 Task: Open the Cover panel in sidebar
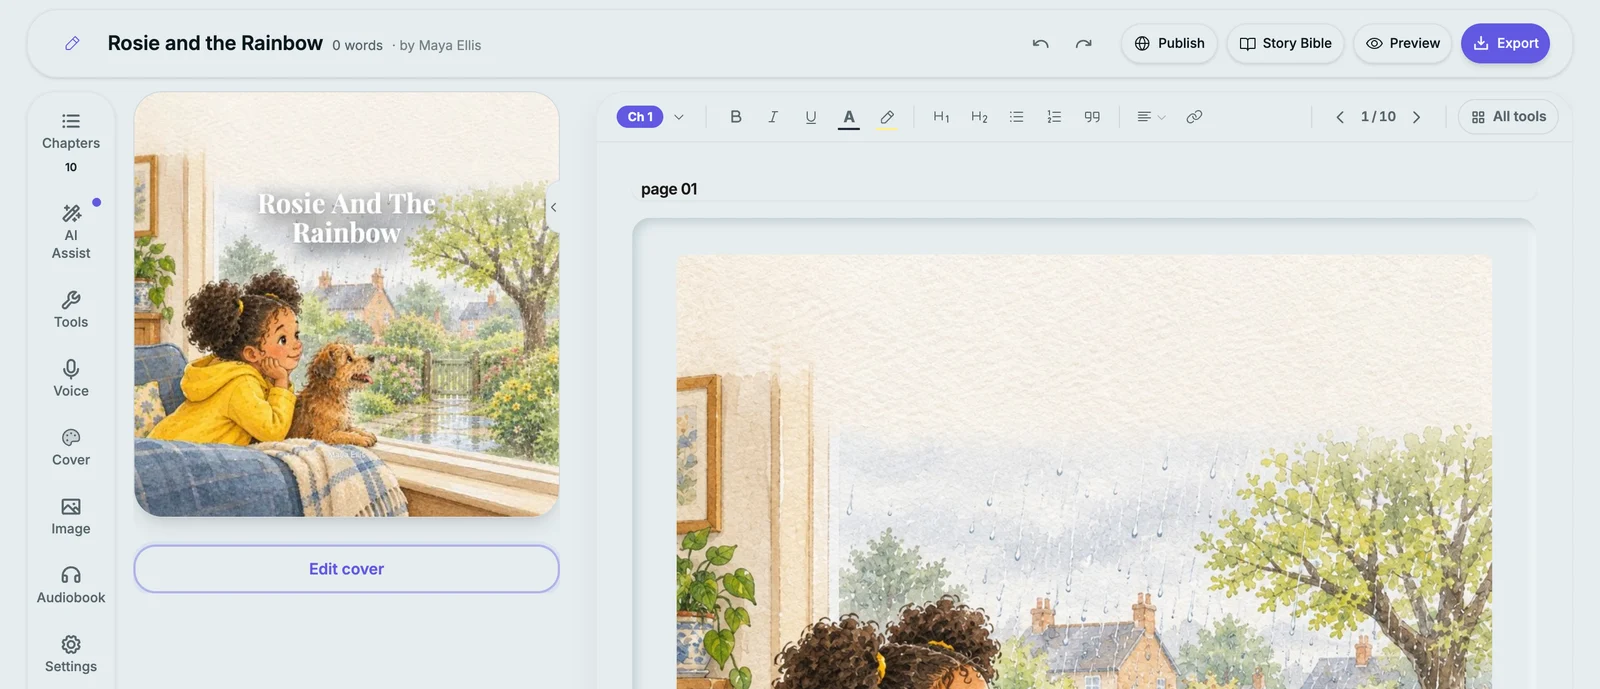(71, 447)
